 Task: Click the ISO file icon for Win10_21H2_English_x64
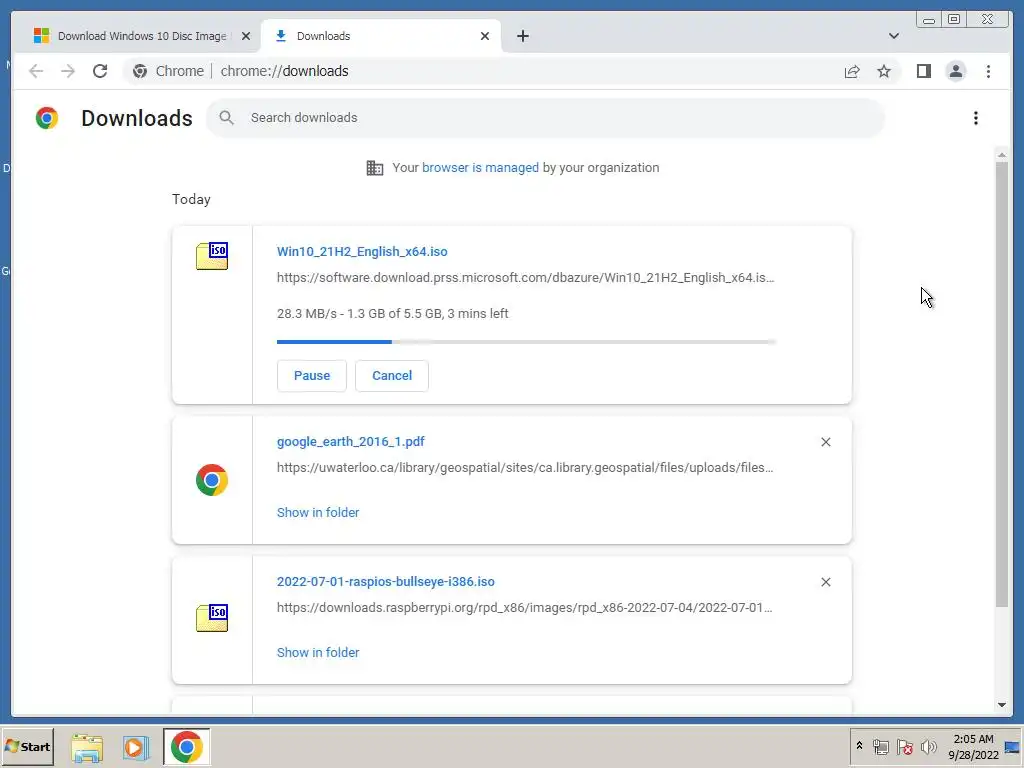pyautogui.click(x=212, y=256)
